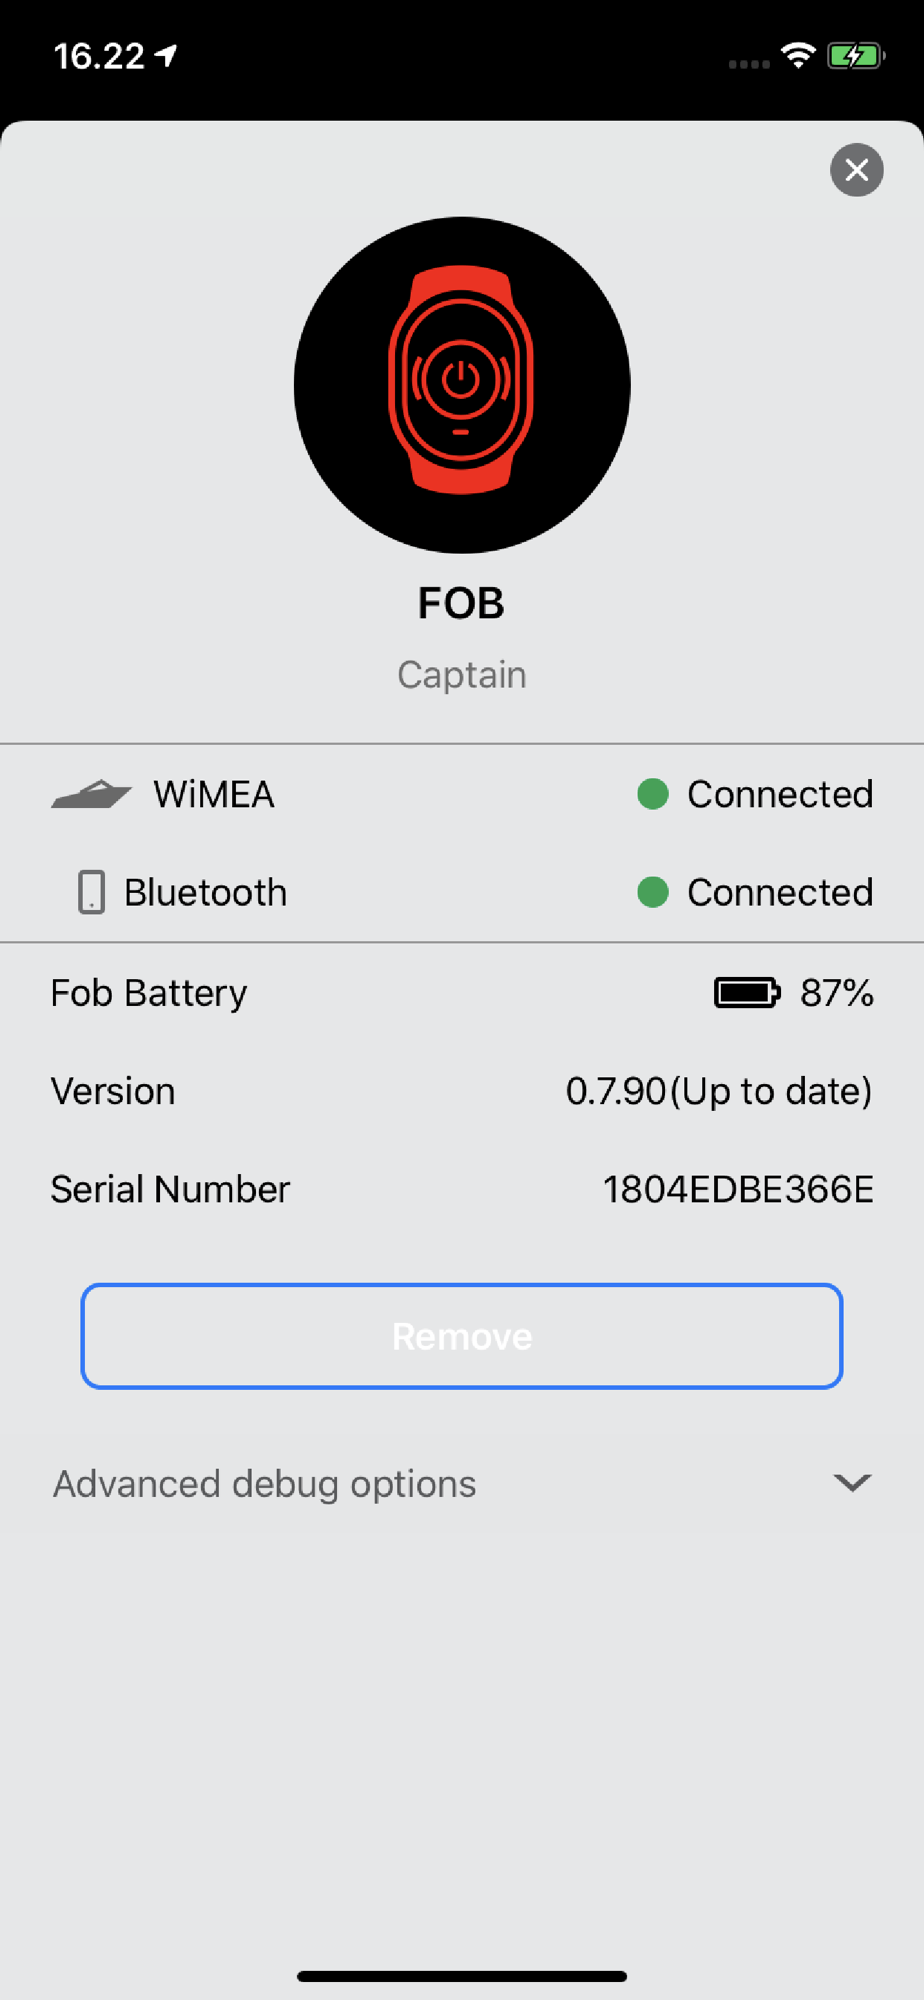This screenshot has width=924, height=2000.
Task: Select the Bluetooth connection row
Action: click(x=462, y=892)
